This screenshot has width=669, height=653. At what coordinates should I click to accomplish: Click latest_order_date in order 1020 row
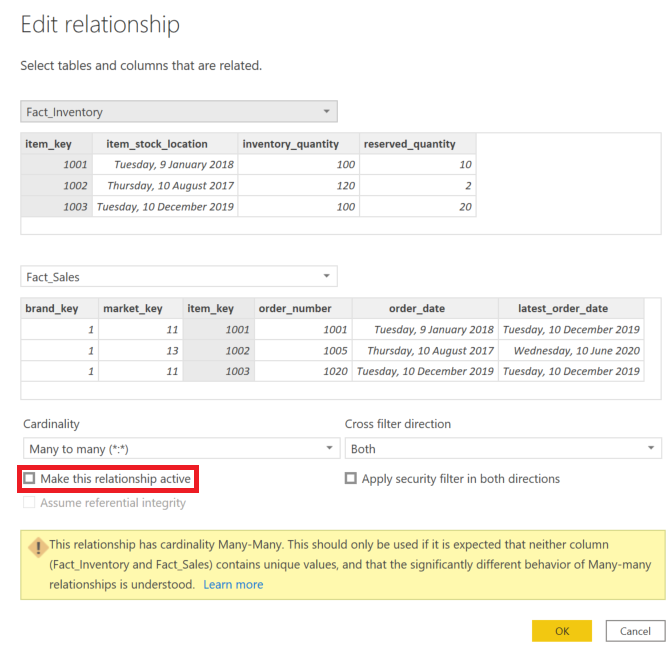pos(571,371)
